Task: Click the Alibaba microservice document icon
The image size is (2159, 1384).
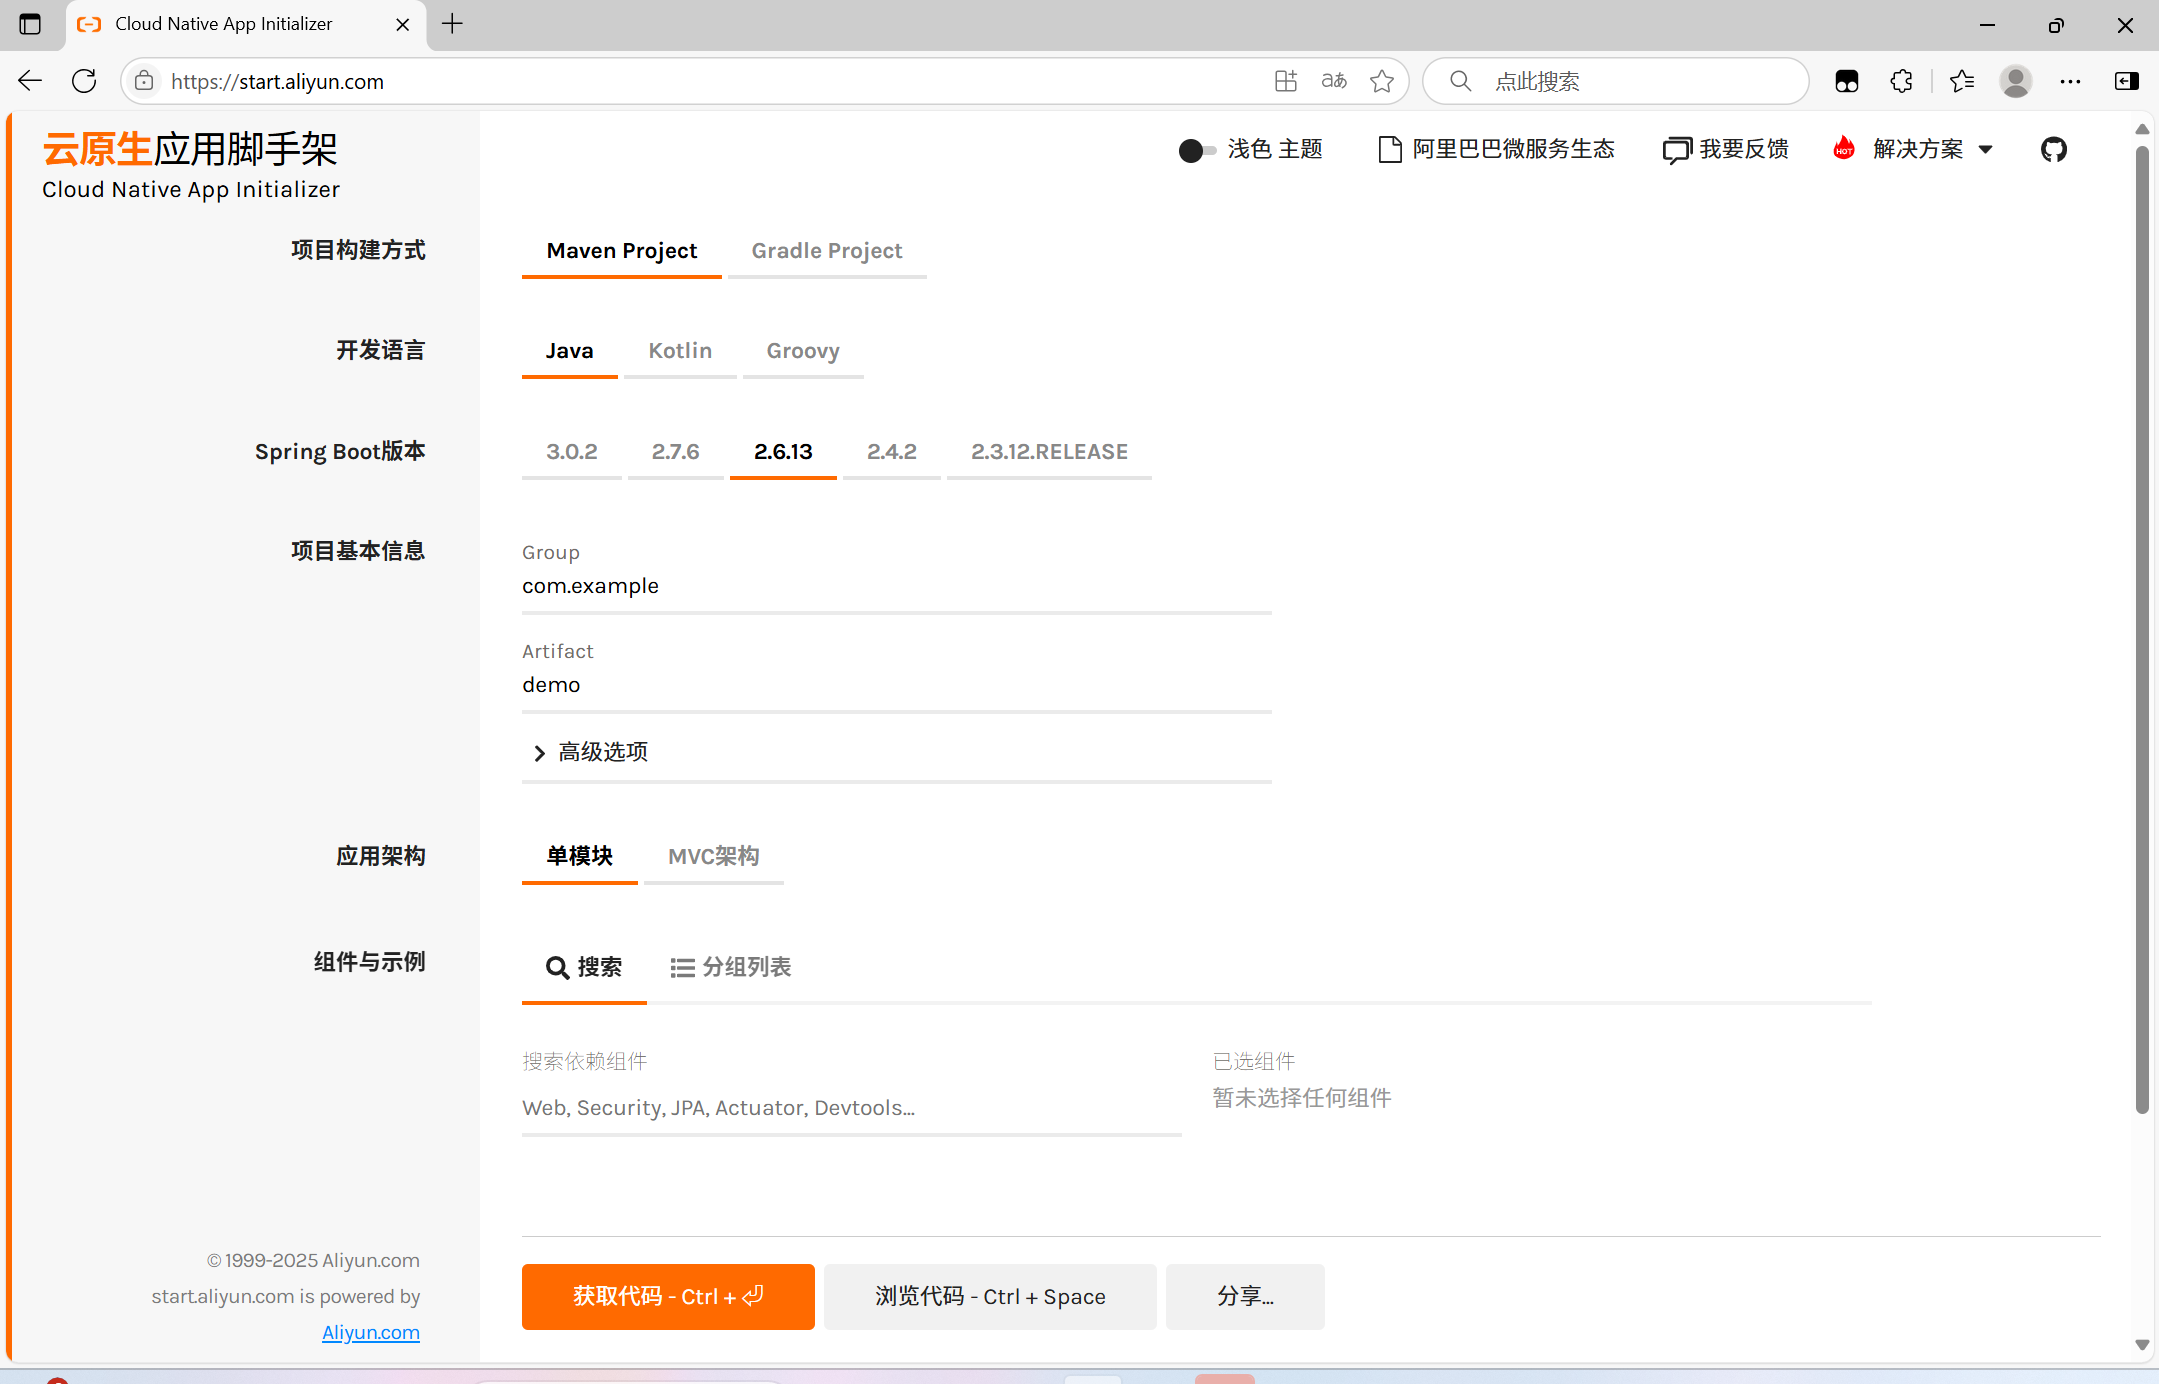Action: pyautogui.click(x=1389, y=150)
